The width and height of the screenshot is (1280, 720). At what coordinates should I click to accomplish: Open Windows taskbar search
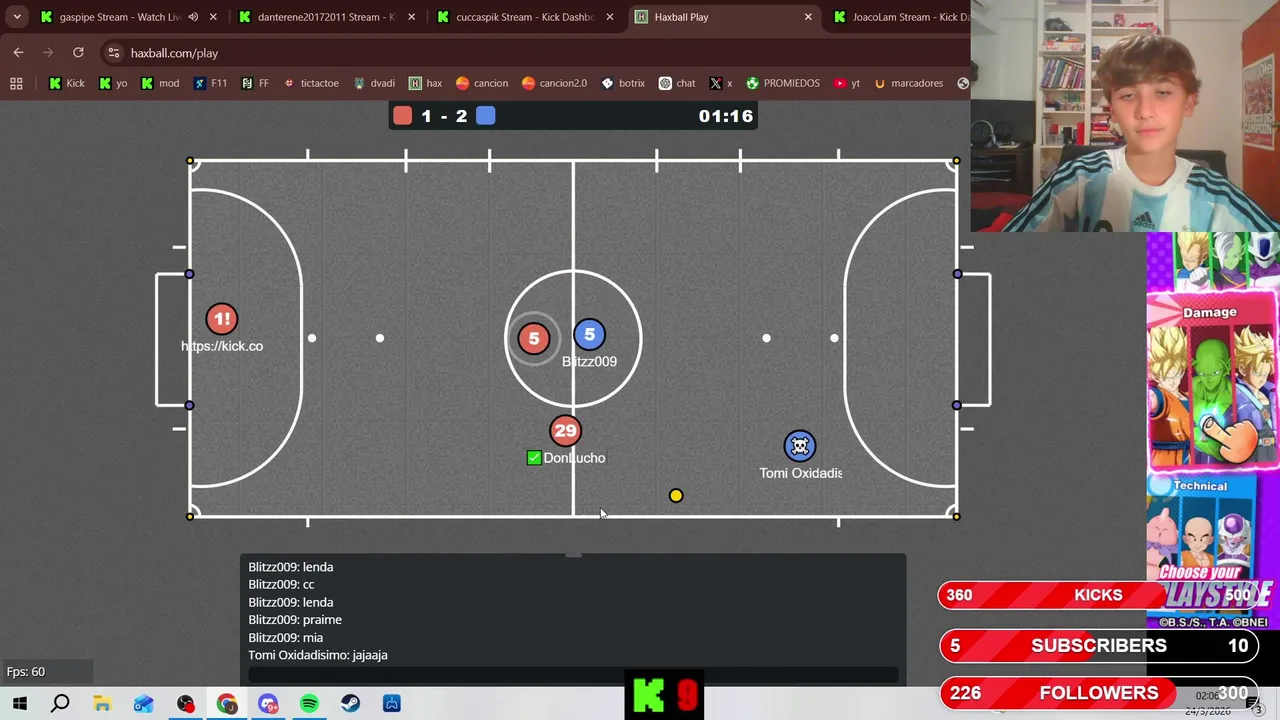pyautogui.click(x=60, y=704)
